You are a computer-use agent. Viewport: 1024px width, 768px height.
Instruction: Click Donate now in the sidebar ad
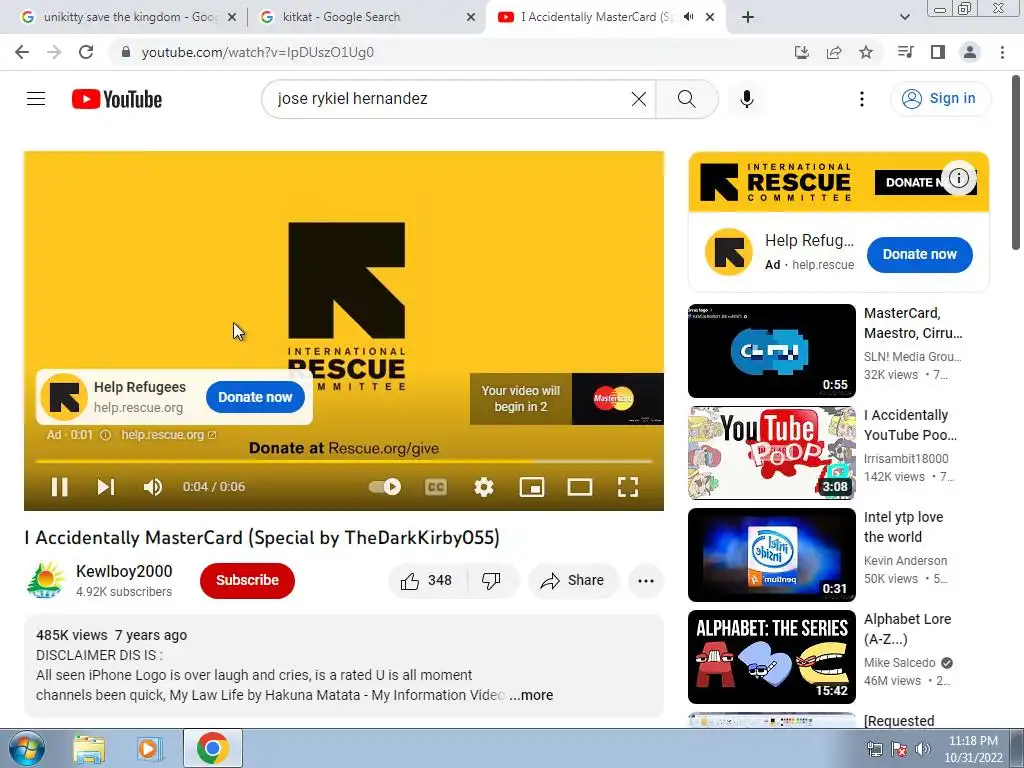920,254
